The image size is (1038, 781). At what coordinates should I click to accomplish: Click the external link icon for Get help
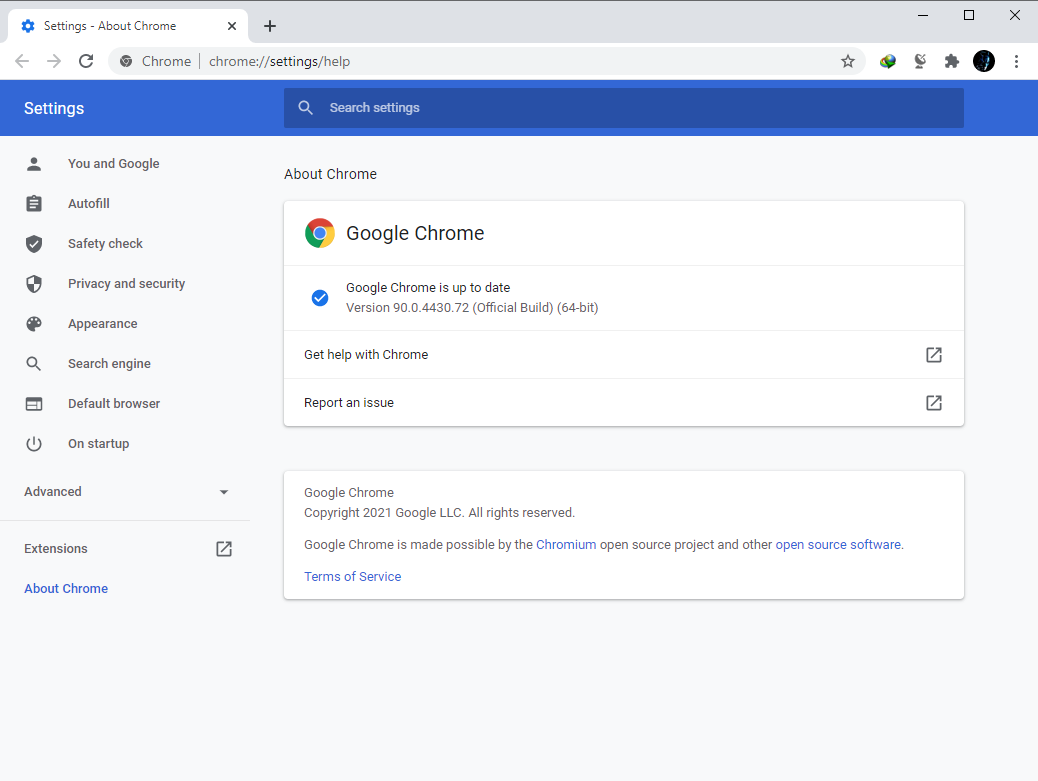(x=933, y=355)
